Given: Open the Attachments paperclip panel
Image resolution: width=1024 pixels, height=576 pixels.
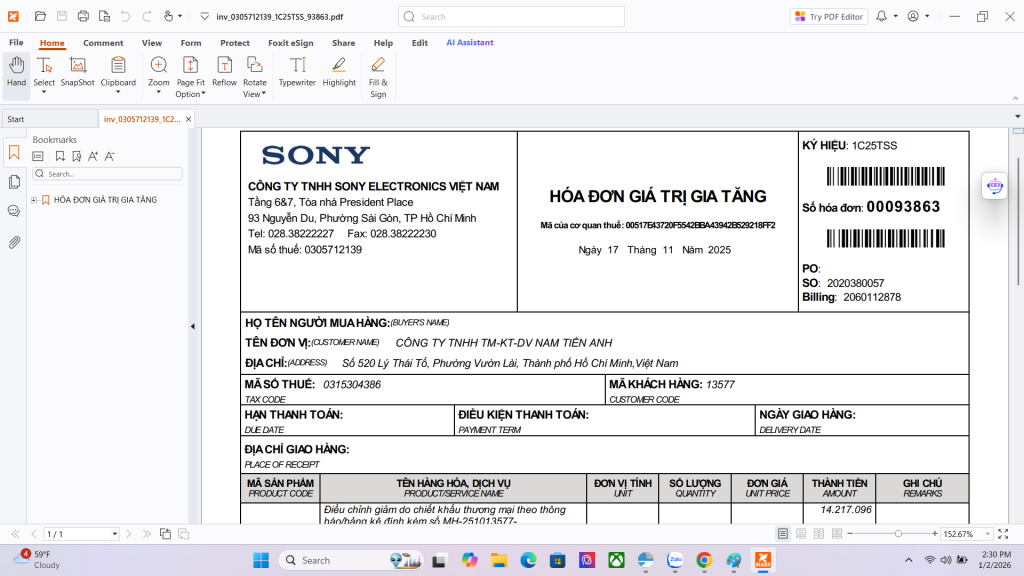Looking at the screenshot, I should point(14,242).
